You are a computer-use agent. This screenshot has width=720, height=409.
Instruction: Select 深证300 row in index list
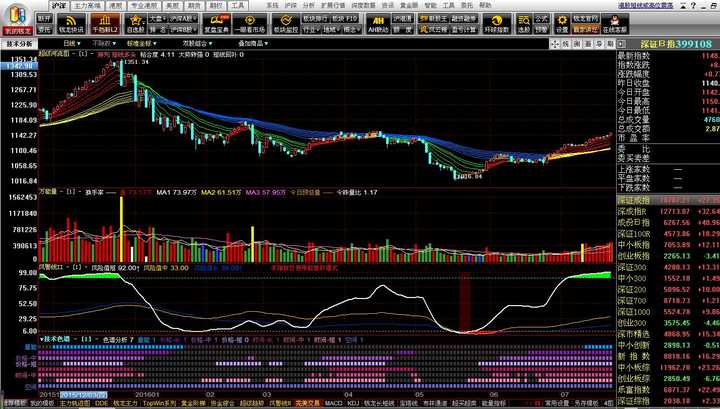(x=668, y=267)
